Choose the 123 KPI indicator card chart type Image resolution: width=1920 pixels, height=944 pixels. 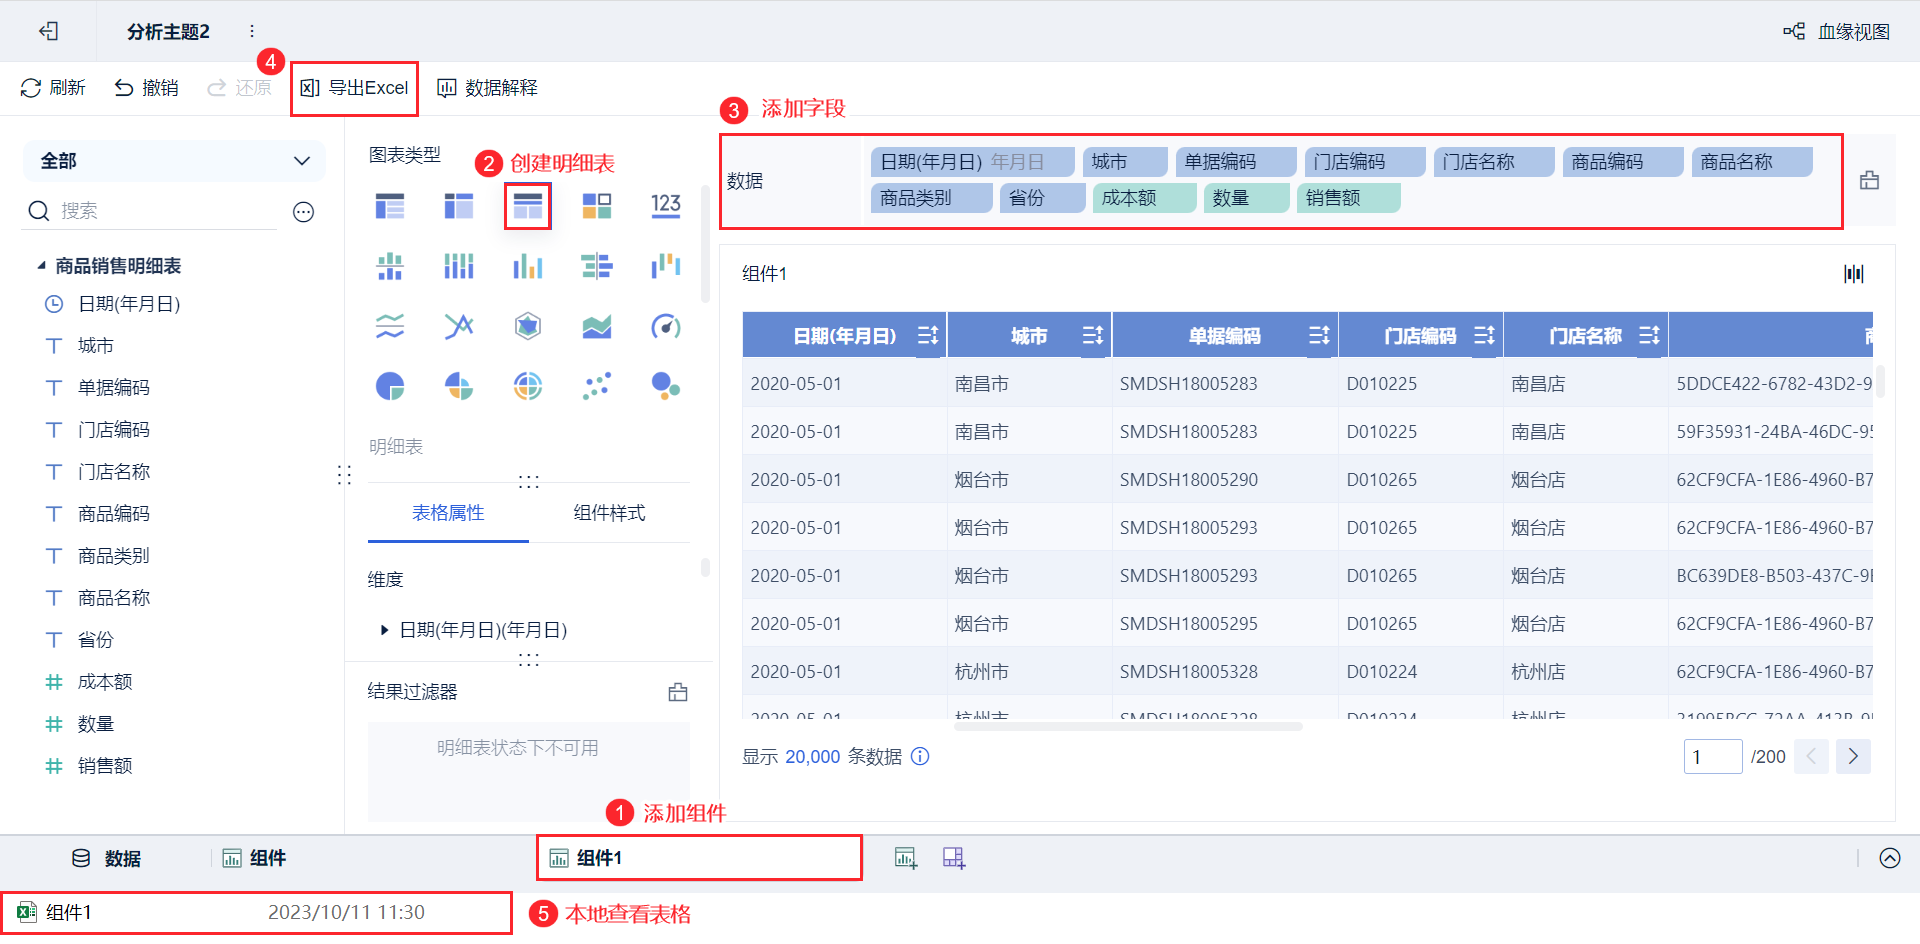[666, 206]
